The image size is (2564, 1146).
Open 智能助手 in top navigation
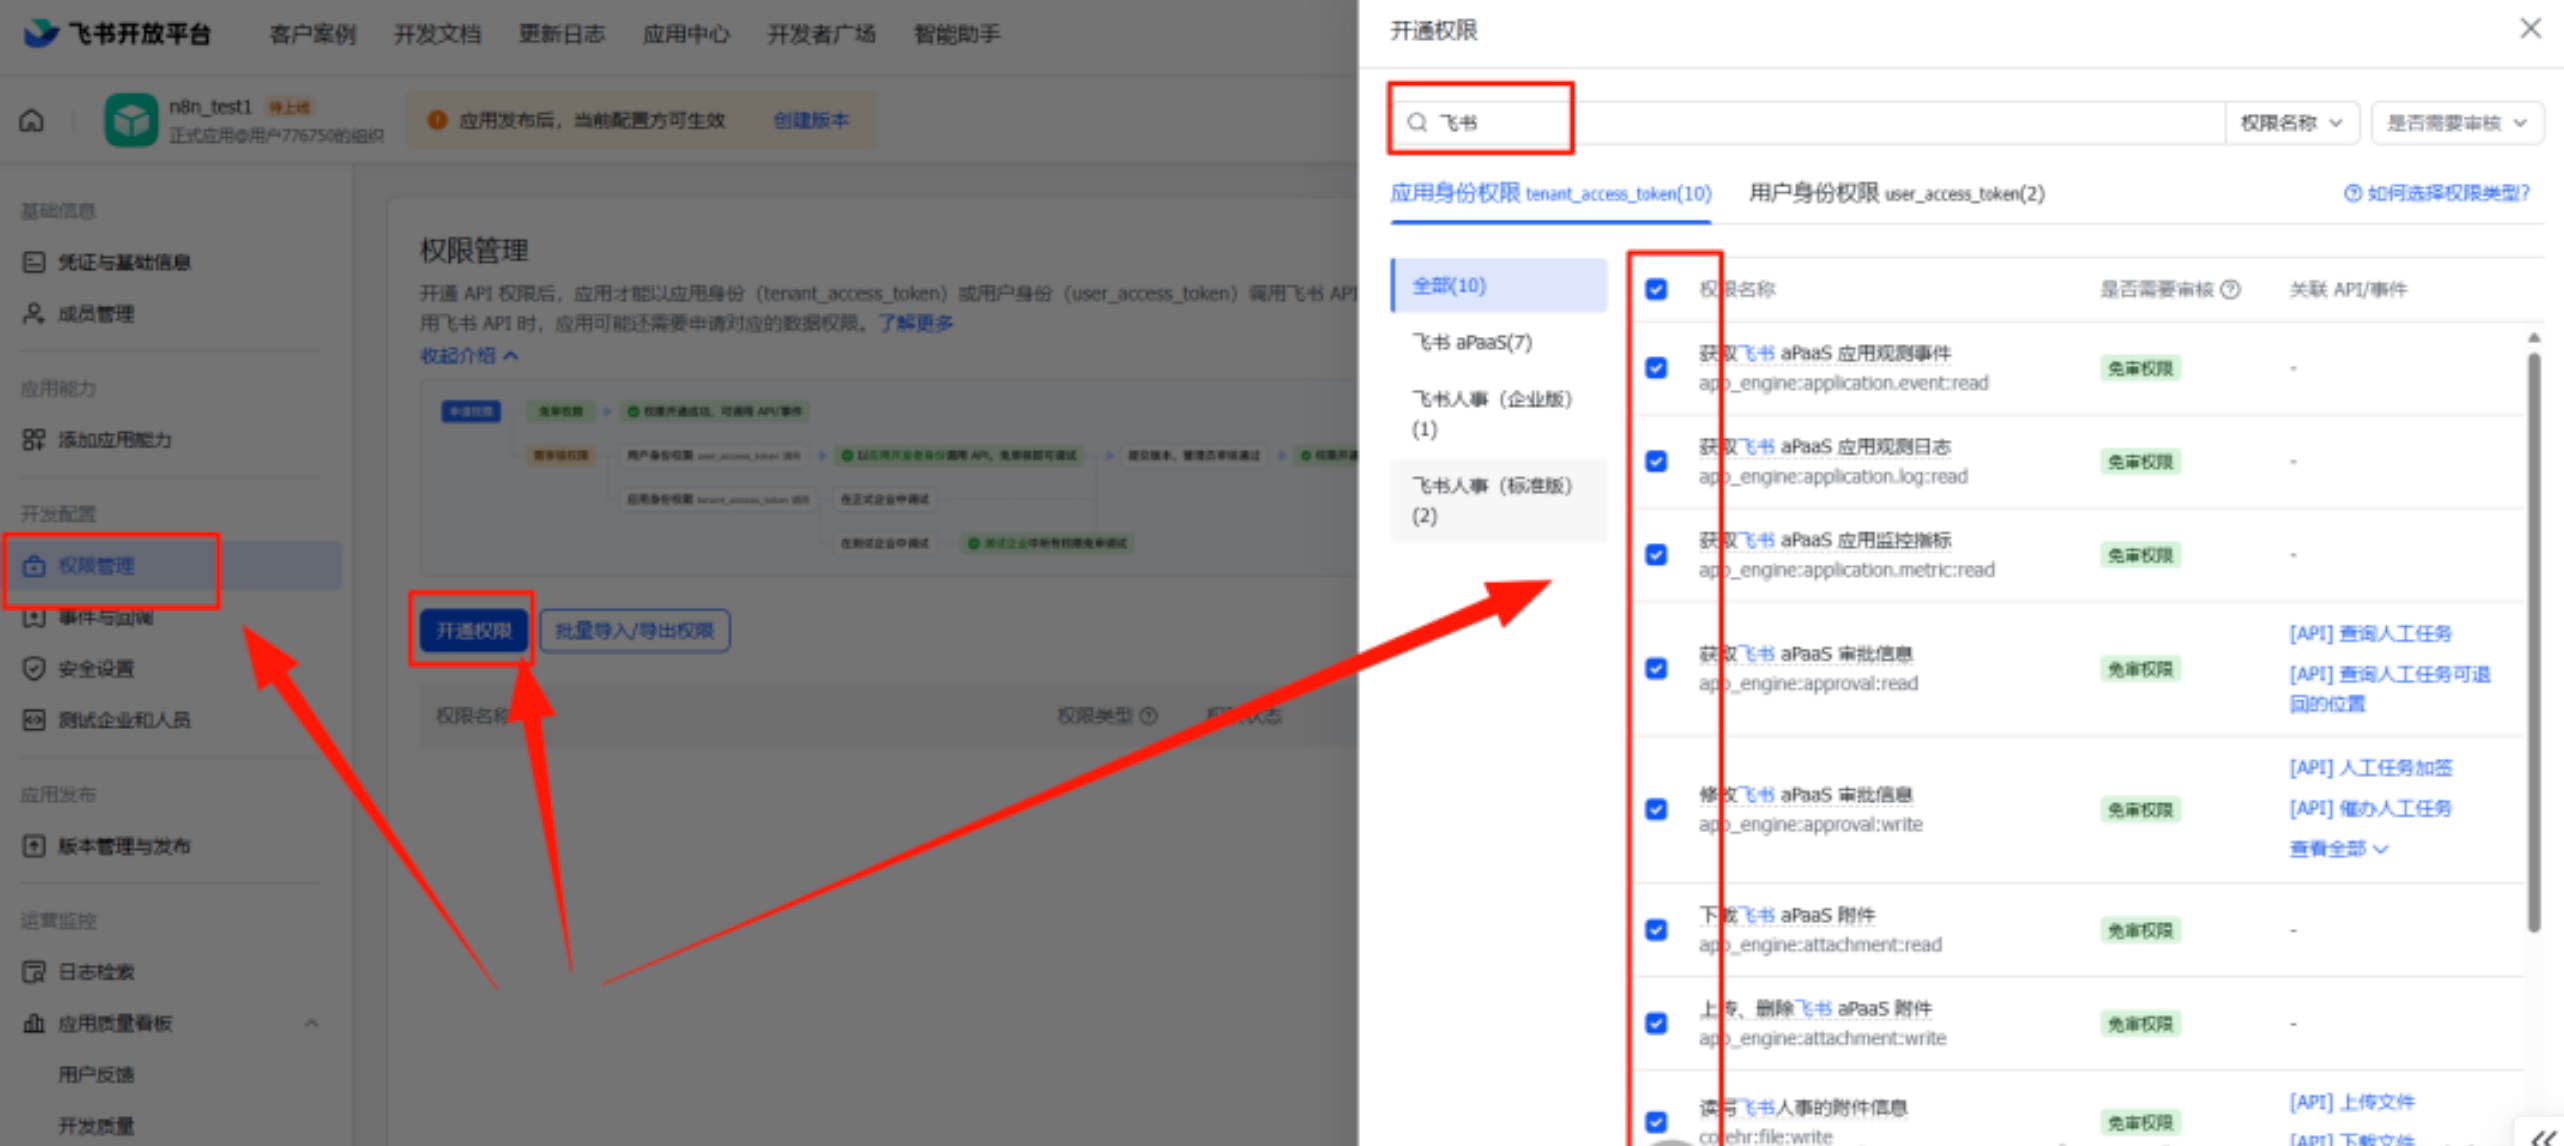(x=957, y=34)
